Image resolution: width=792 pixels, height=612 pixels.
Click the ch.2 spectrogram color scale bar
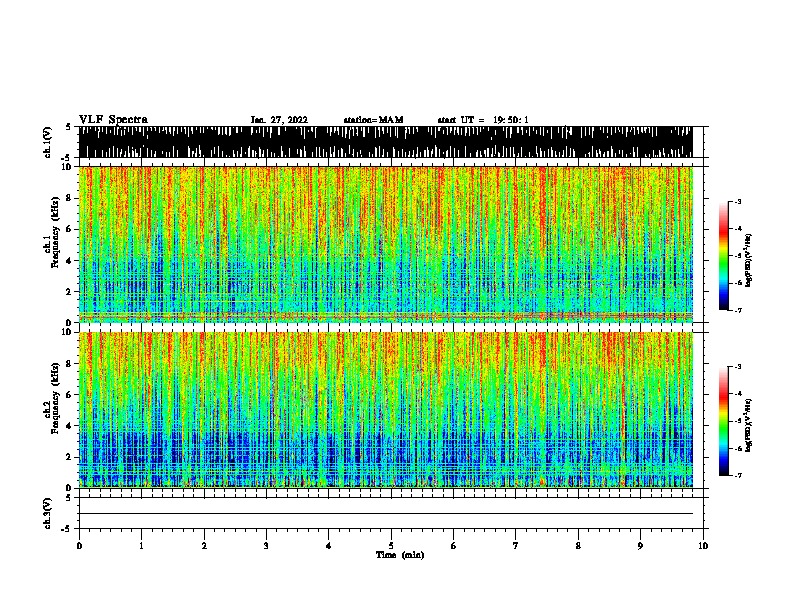pyautogui.click(x=724, y=421)
